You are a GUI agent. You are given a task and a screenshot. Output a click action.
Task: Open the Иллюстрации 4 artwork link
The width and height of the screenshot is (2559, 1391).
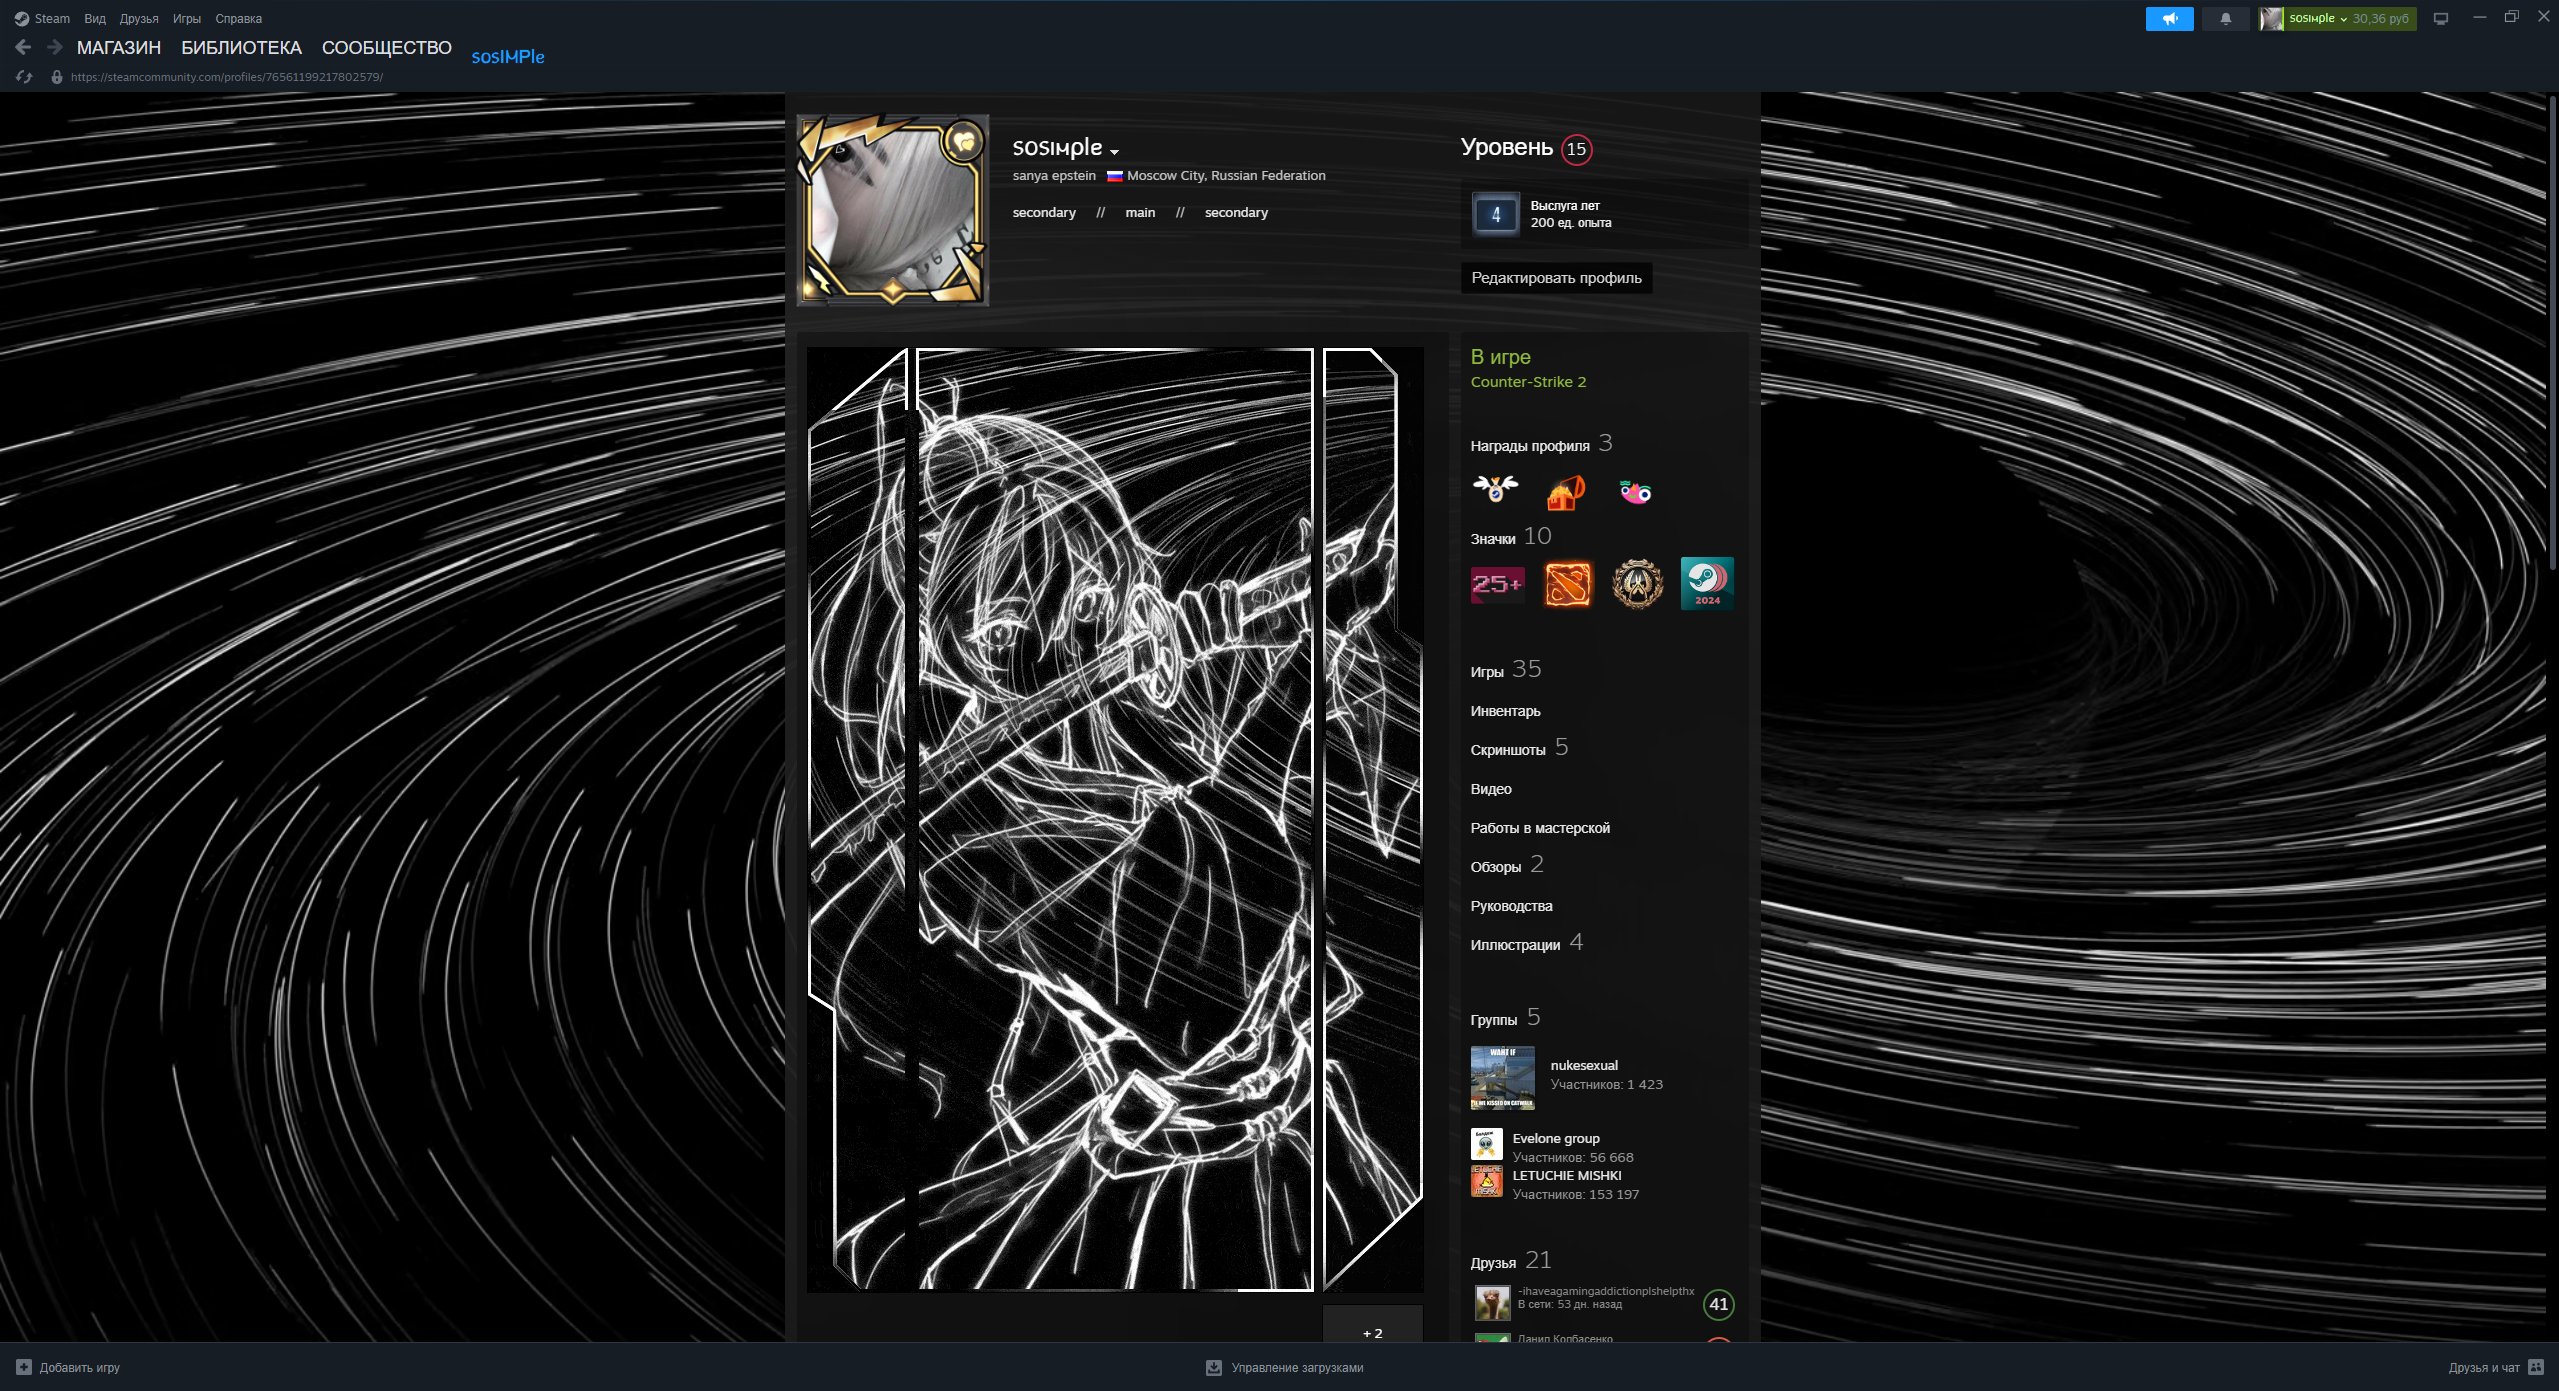pyautogui.click(x=1527, y=943)
